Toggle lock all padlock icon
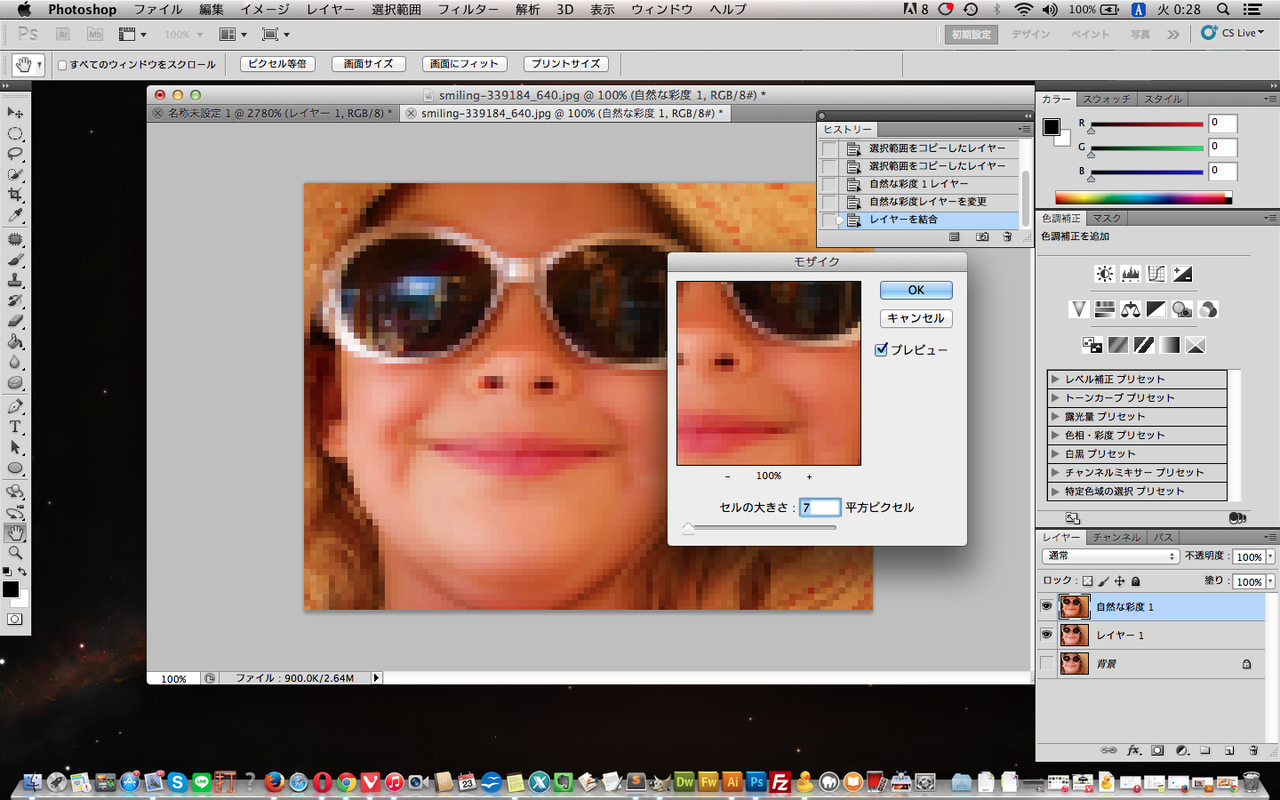 (x=1136, y=581)
